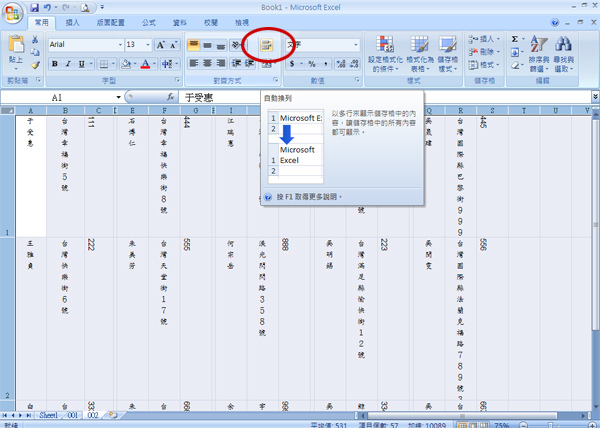
Task: Apply Comma Style number format
Action: (x=325, y=64)
